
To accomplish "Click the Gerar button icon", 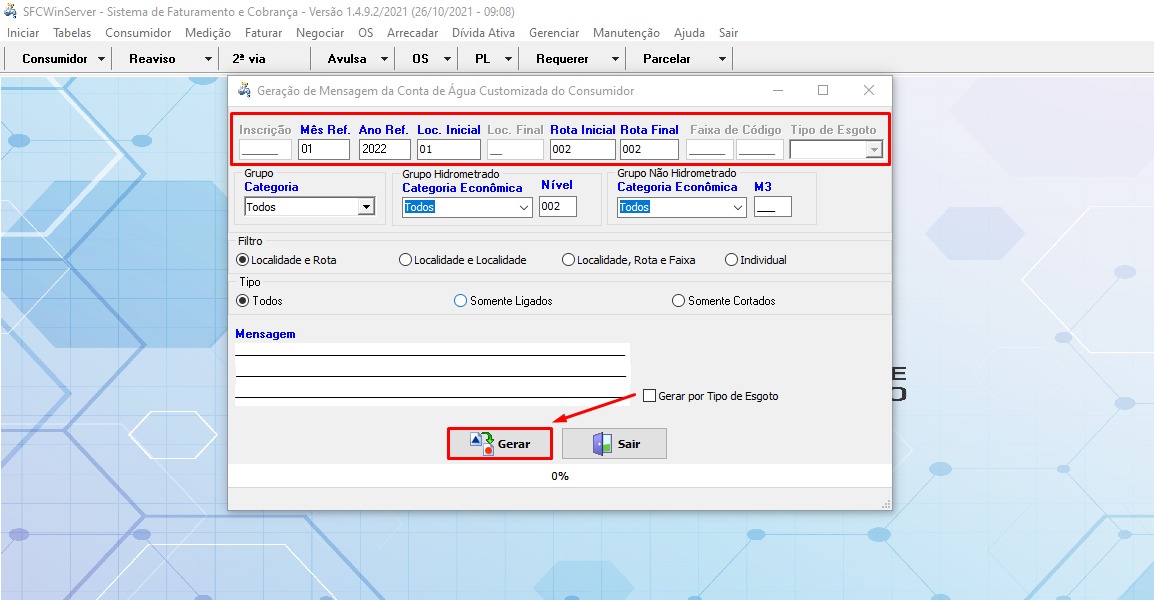I will (482, 444).
